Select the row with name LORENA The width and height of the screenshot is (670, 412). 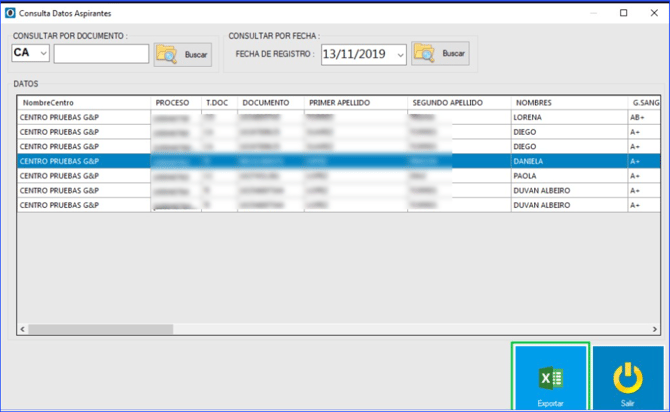(339, 117)
